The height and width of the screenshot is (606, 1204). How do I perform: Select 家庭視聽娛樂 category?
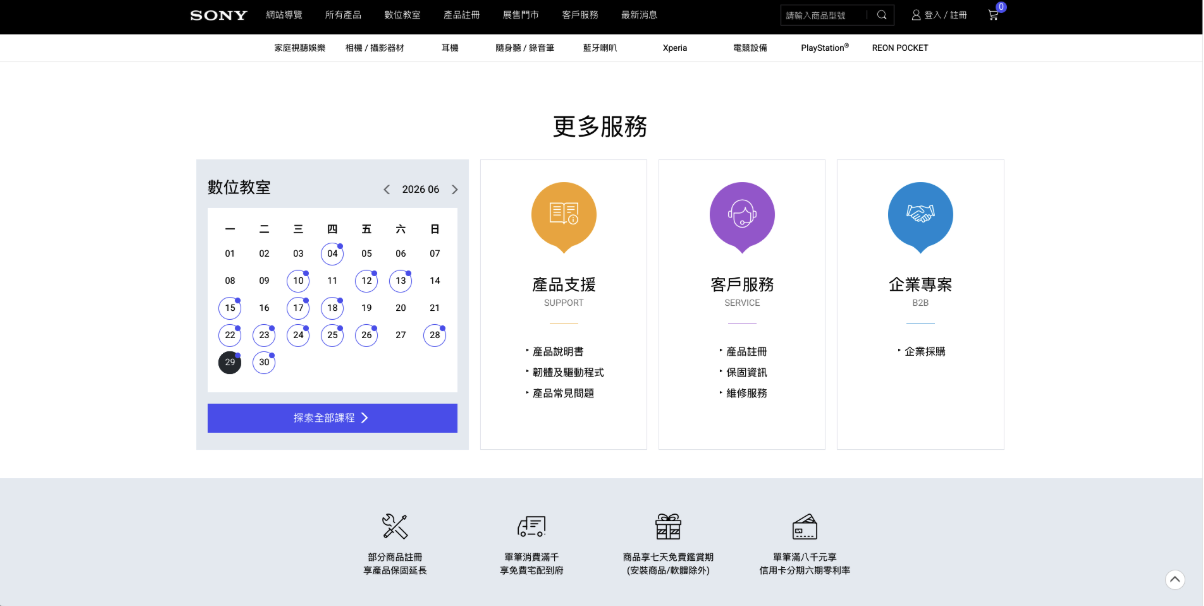[x=300, y=48]
